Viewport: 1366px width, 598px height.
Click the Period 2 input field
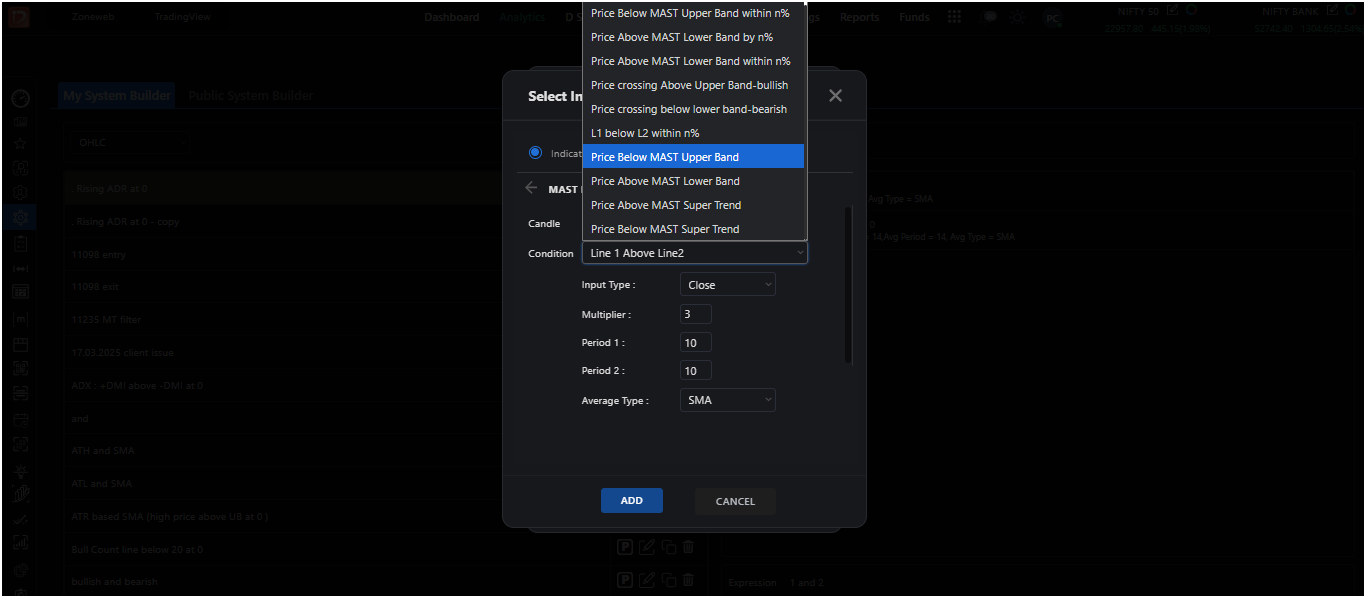pos(696,370)
